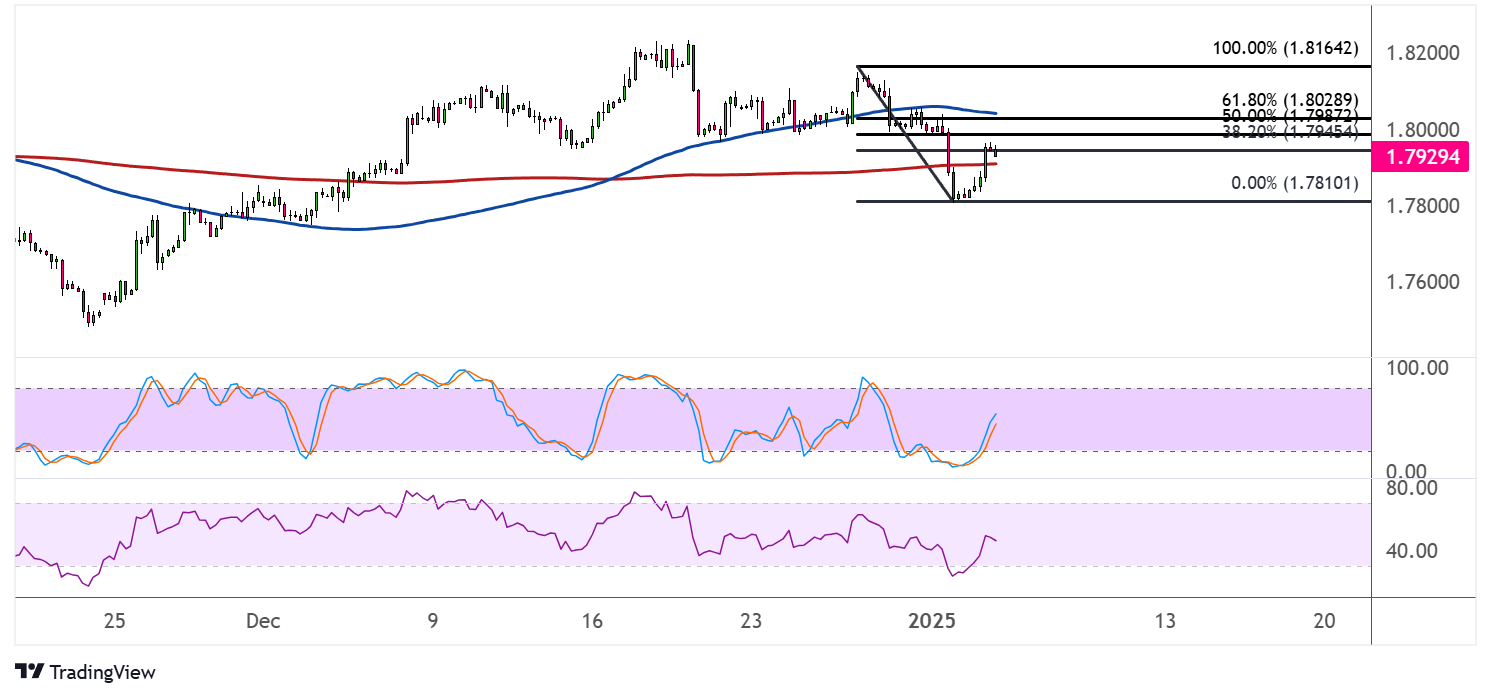This screenshot has height=698, width=1491.
Task: Click the 25 date on time axis
Action: 114,621
